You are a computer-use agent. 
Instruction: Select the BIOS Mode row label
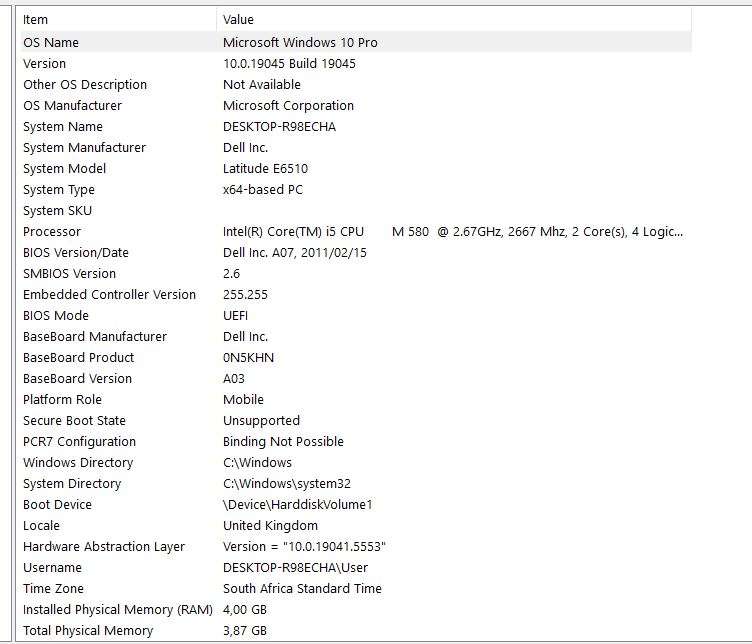(x=56, y=316)
